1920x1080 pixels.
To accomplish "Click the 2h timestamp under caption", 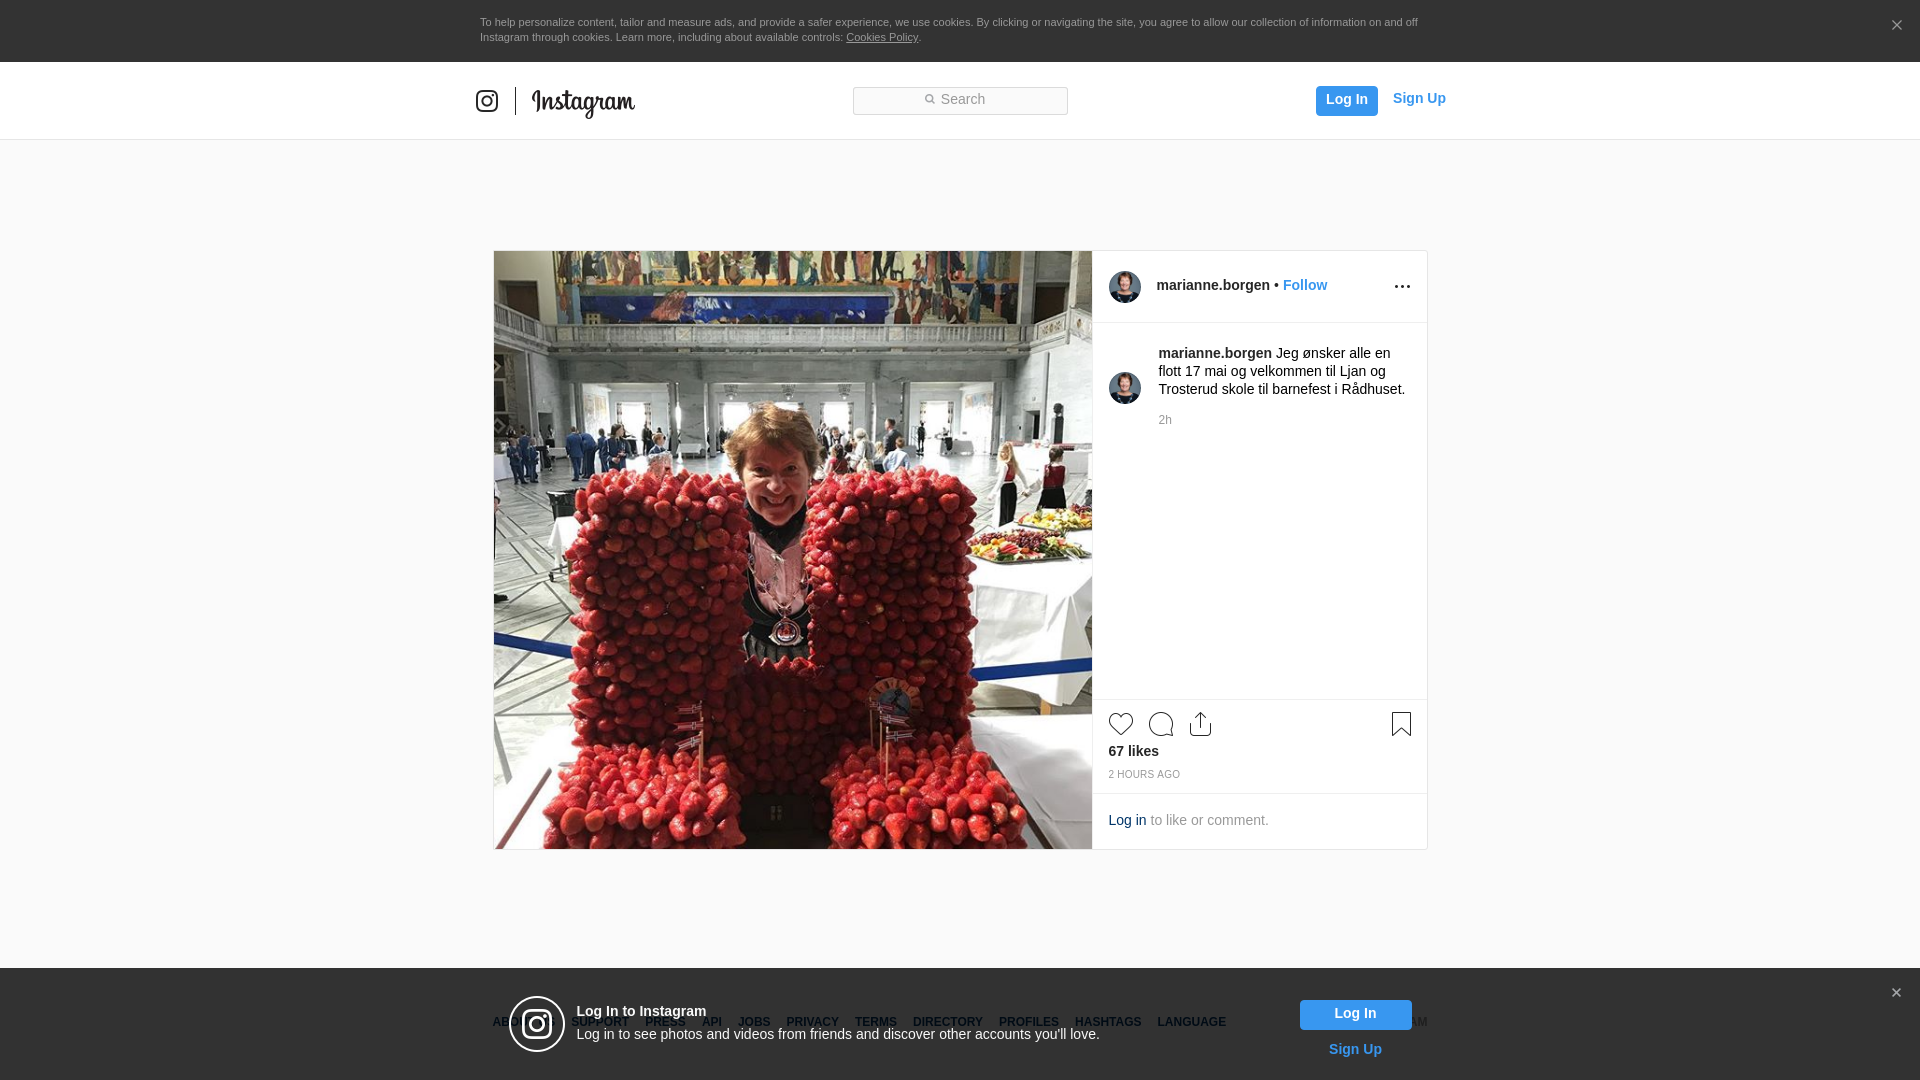I will pos(1165,420).
